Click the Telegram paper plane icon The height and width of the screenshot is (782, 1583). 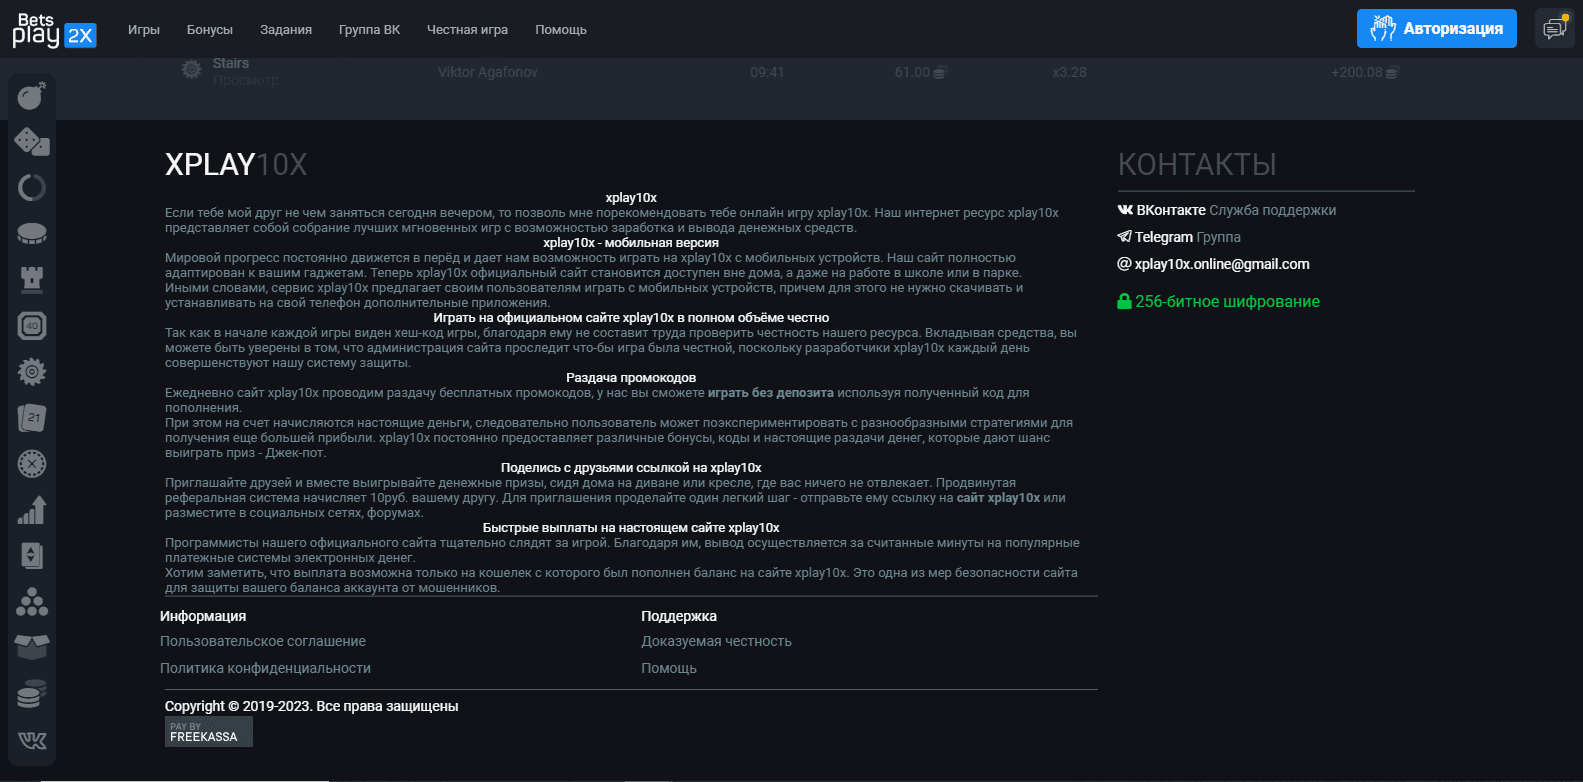click(1125, 237)
